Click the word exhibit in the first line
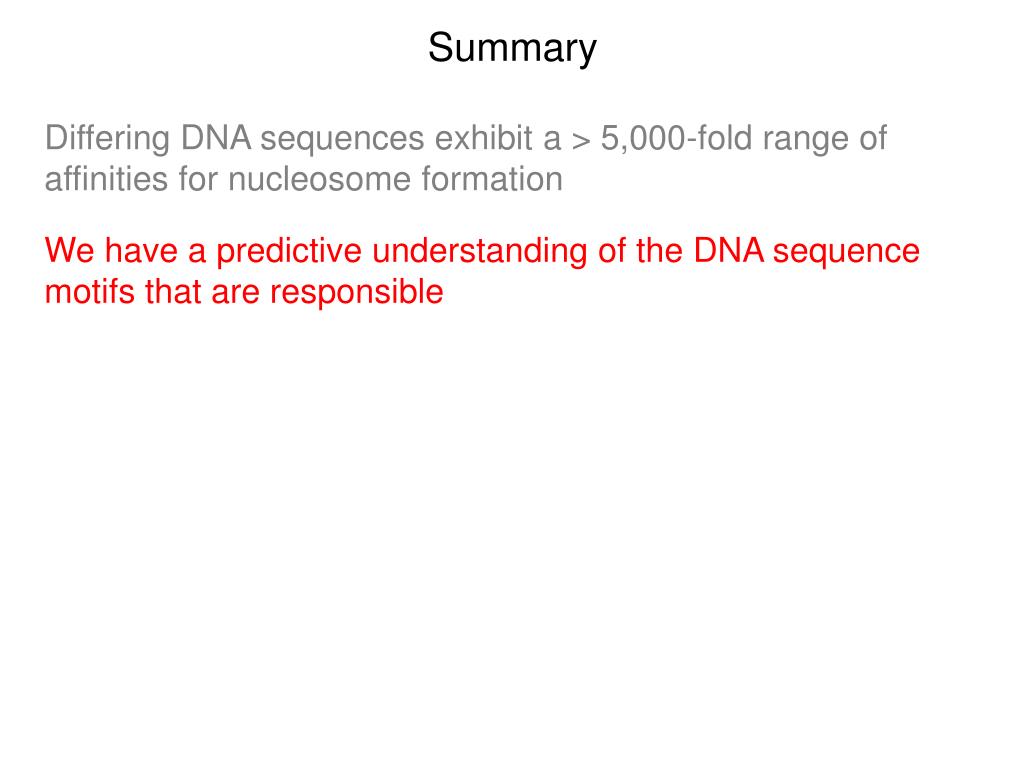The height and width of the screenshot is (768, 1024). (483, 138)
